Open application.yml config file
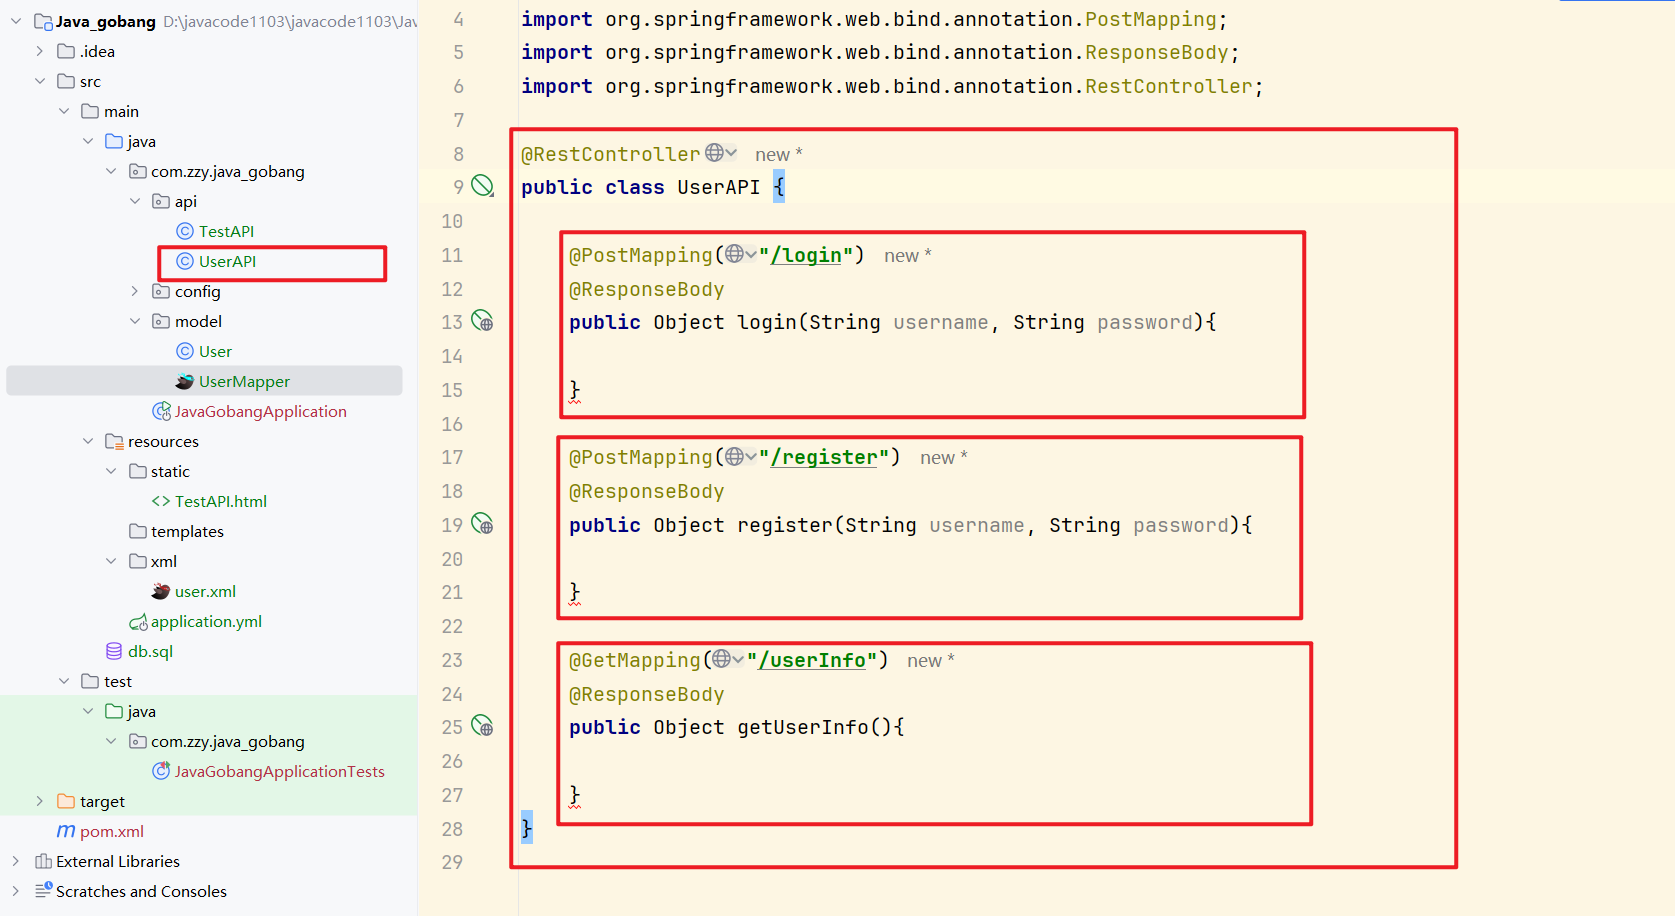 [206, 621]
